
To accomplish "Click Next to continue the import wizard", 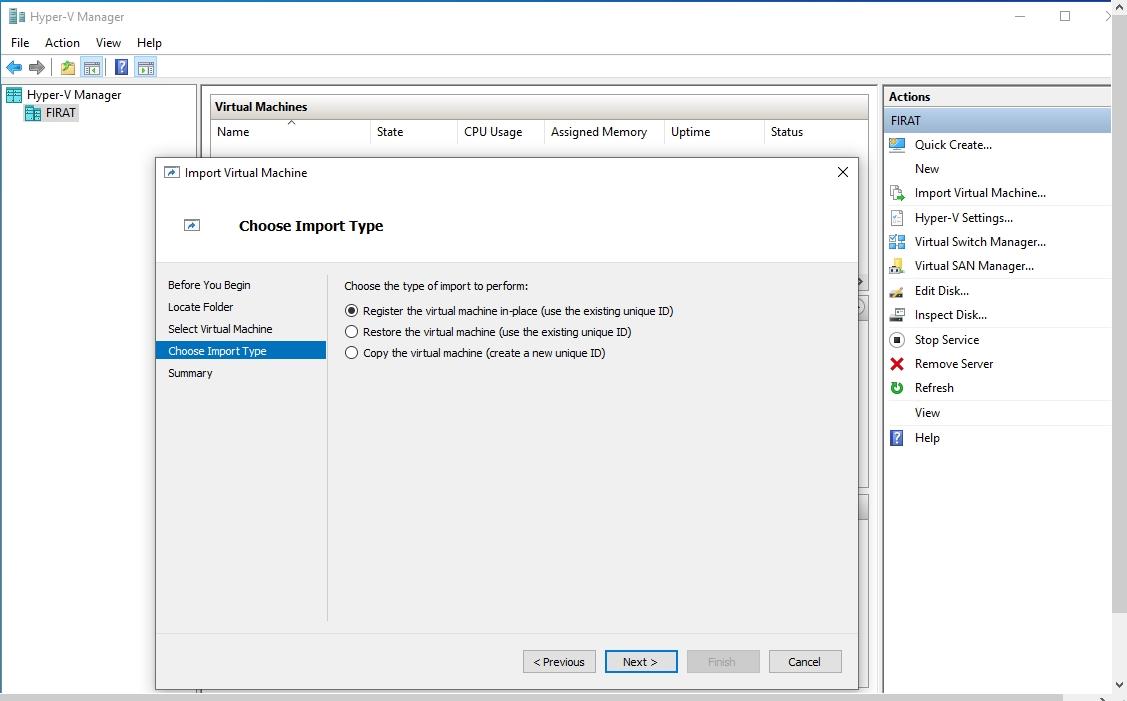I will click(641, 662).
